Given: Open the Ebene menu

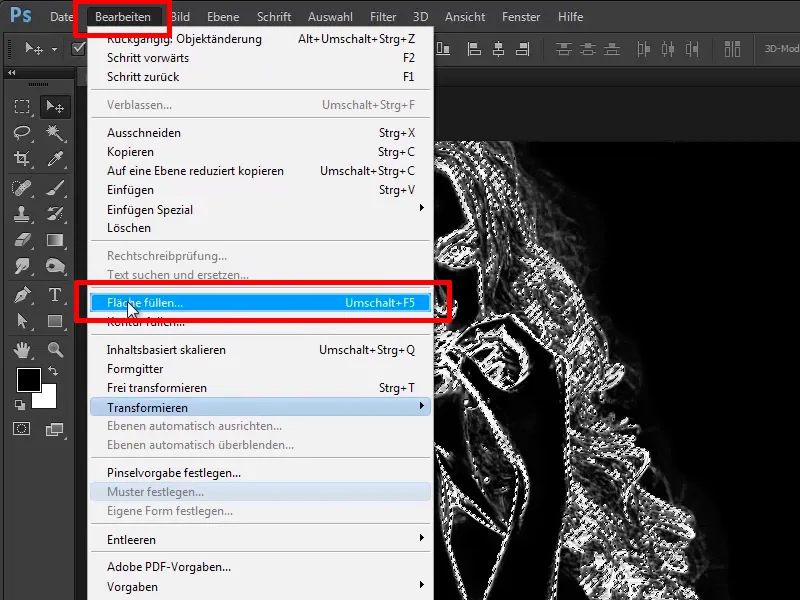Looking at the screenshot, I should click(x=223, y=17).
